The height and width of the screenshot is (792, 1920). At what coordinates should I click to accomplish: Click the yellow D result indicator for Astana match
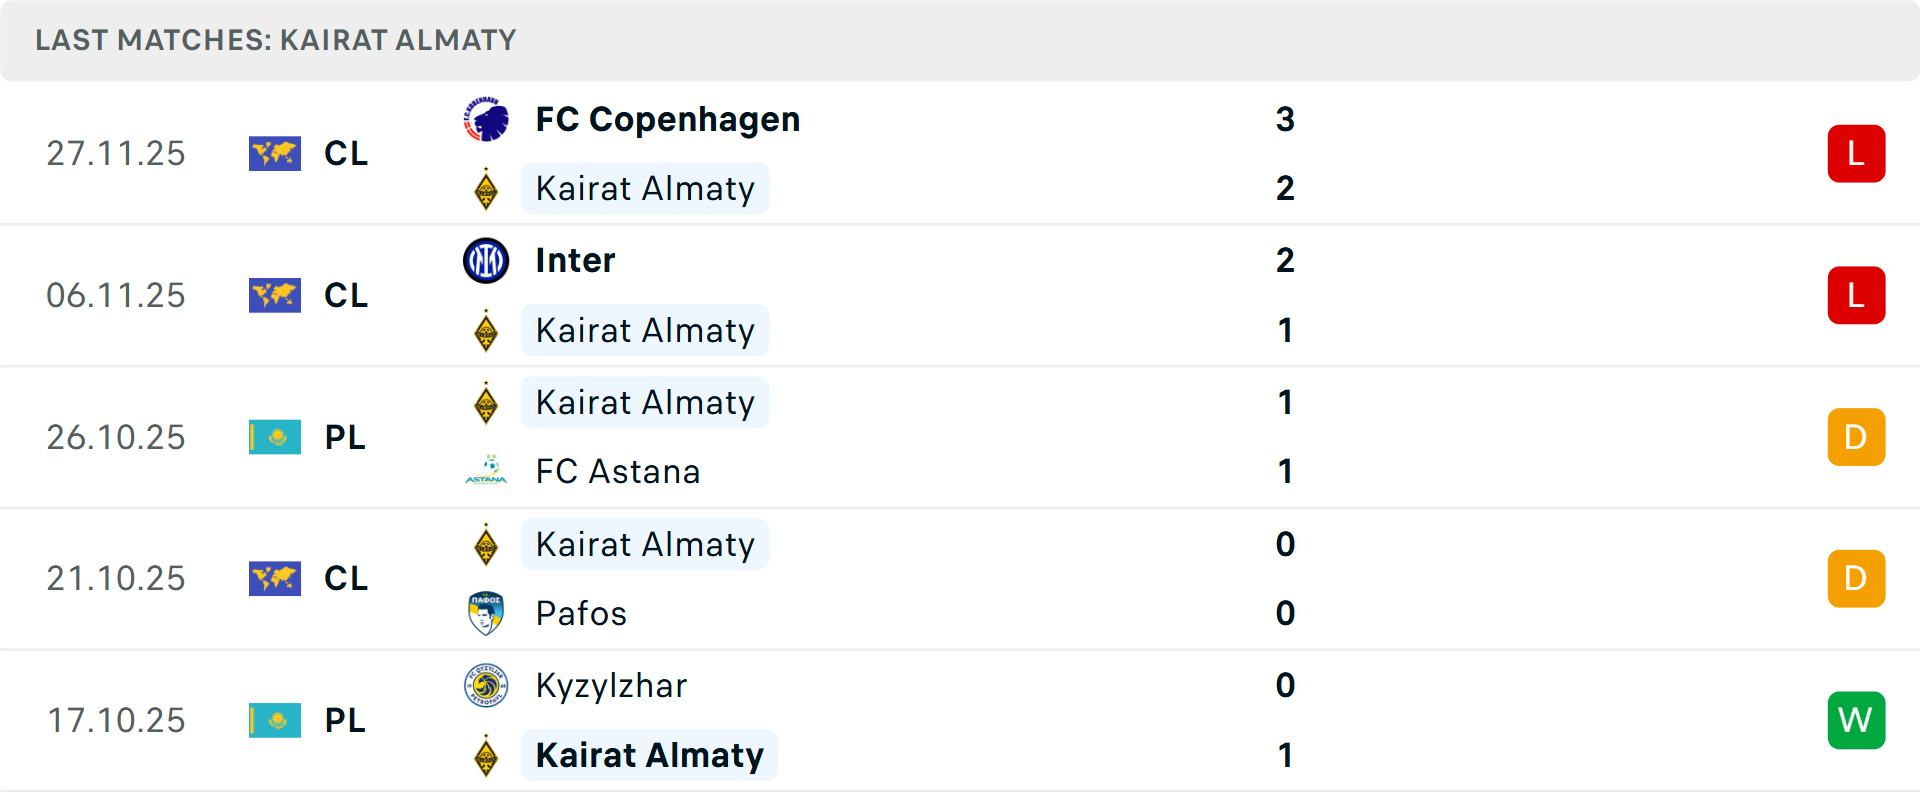[x=1856, y=437]
